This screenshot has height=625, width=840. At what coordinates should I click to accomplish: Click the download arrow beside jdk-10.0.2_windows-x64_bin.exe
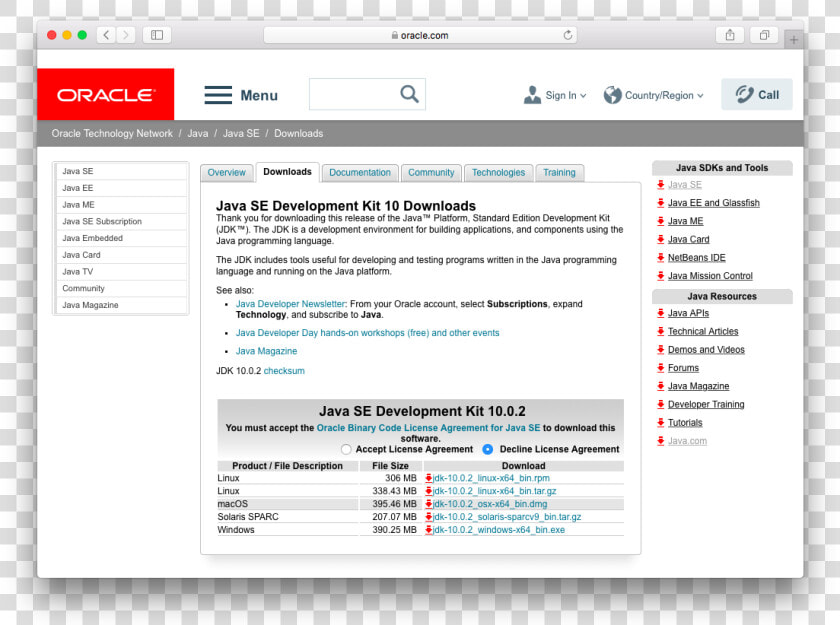click(x=429, y=530)
